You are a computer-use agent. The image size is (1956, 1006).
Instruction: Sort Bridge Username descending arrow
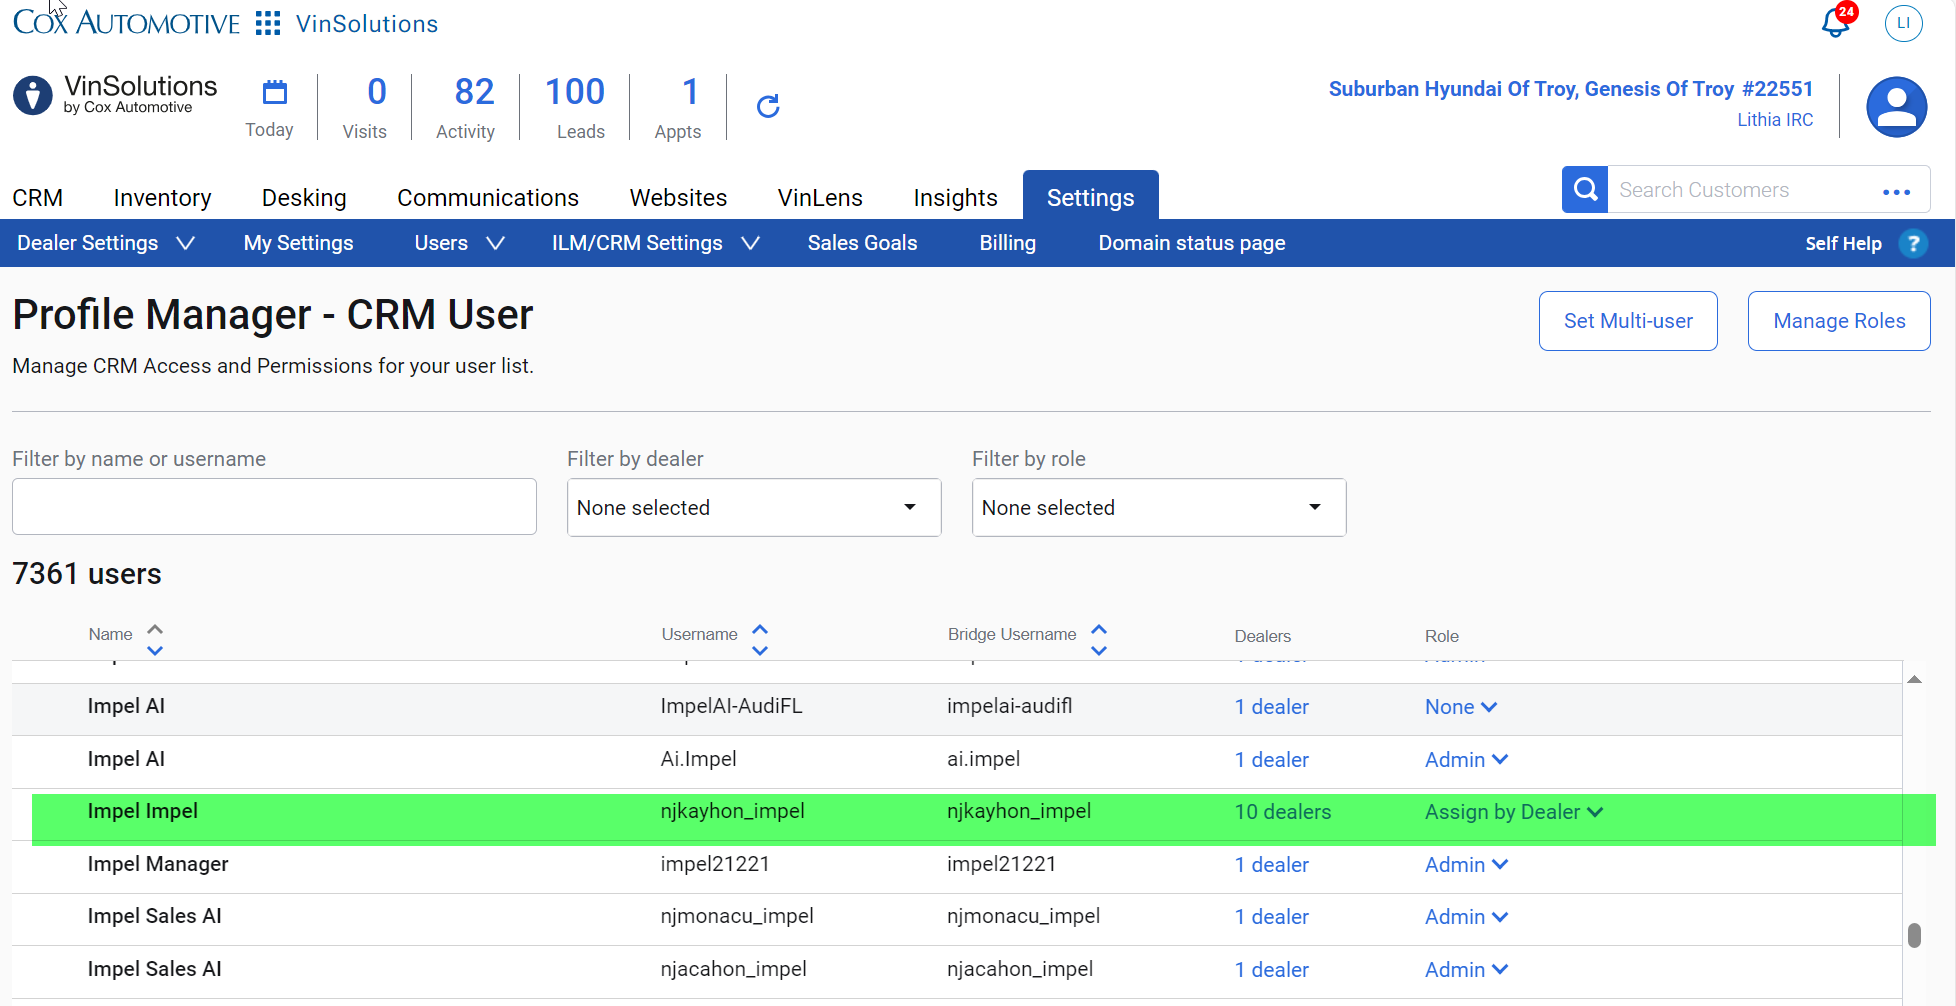pyautogui.click(x=1099, y=650)
